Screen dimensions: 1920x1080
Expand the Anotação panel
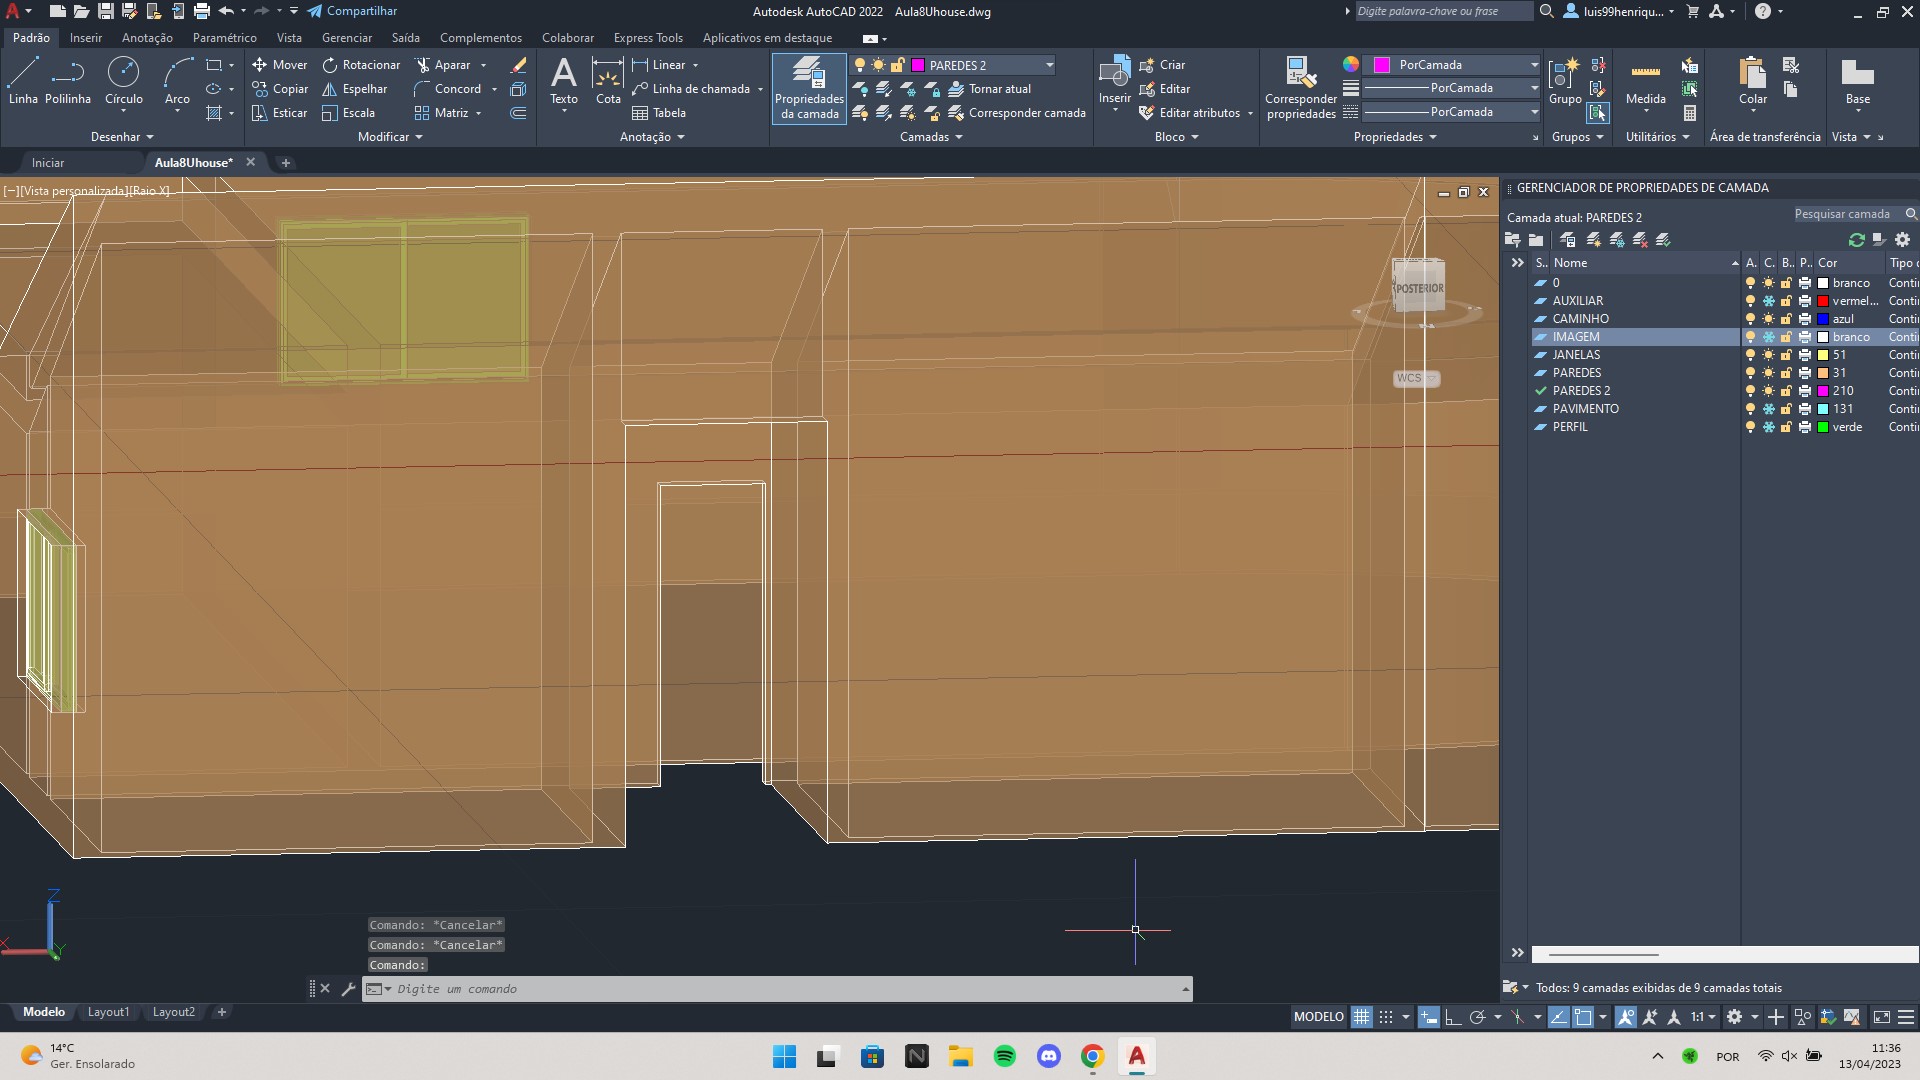point(652,137)
